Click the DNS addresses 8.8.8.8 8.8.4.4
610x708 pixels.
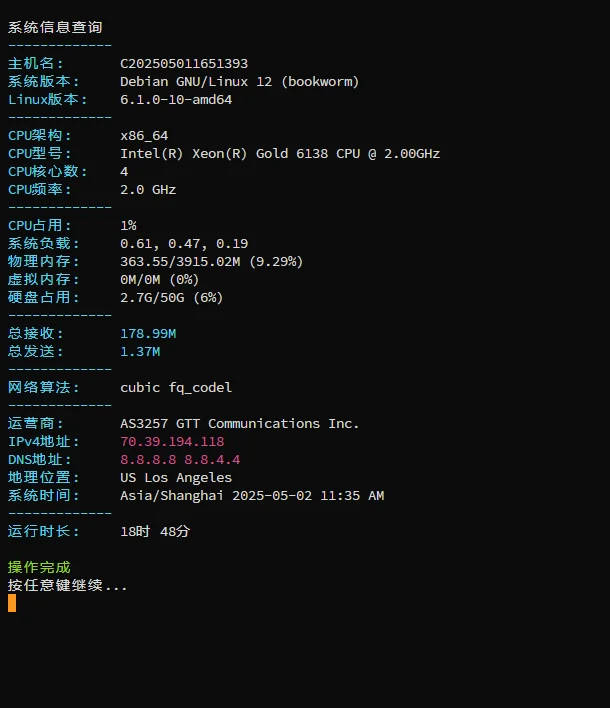[x=180, y=460]
